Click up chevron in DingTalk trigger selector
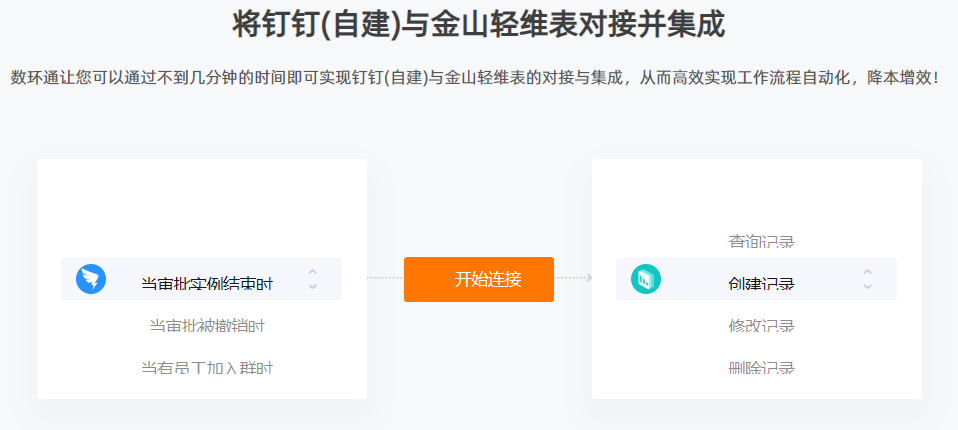 click(313, 272)
